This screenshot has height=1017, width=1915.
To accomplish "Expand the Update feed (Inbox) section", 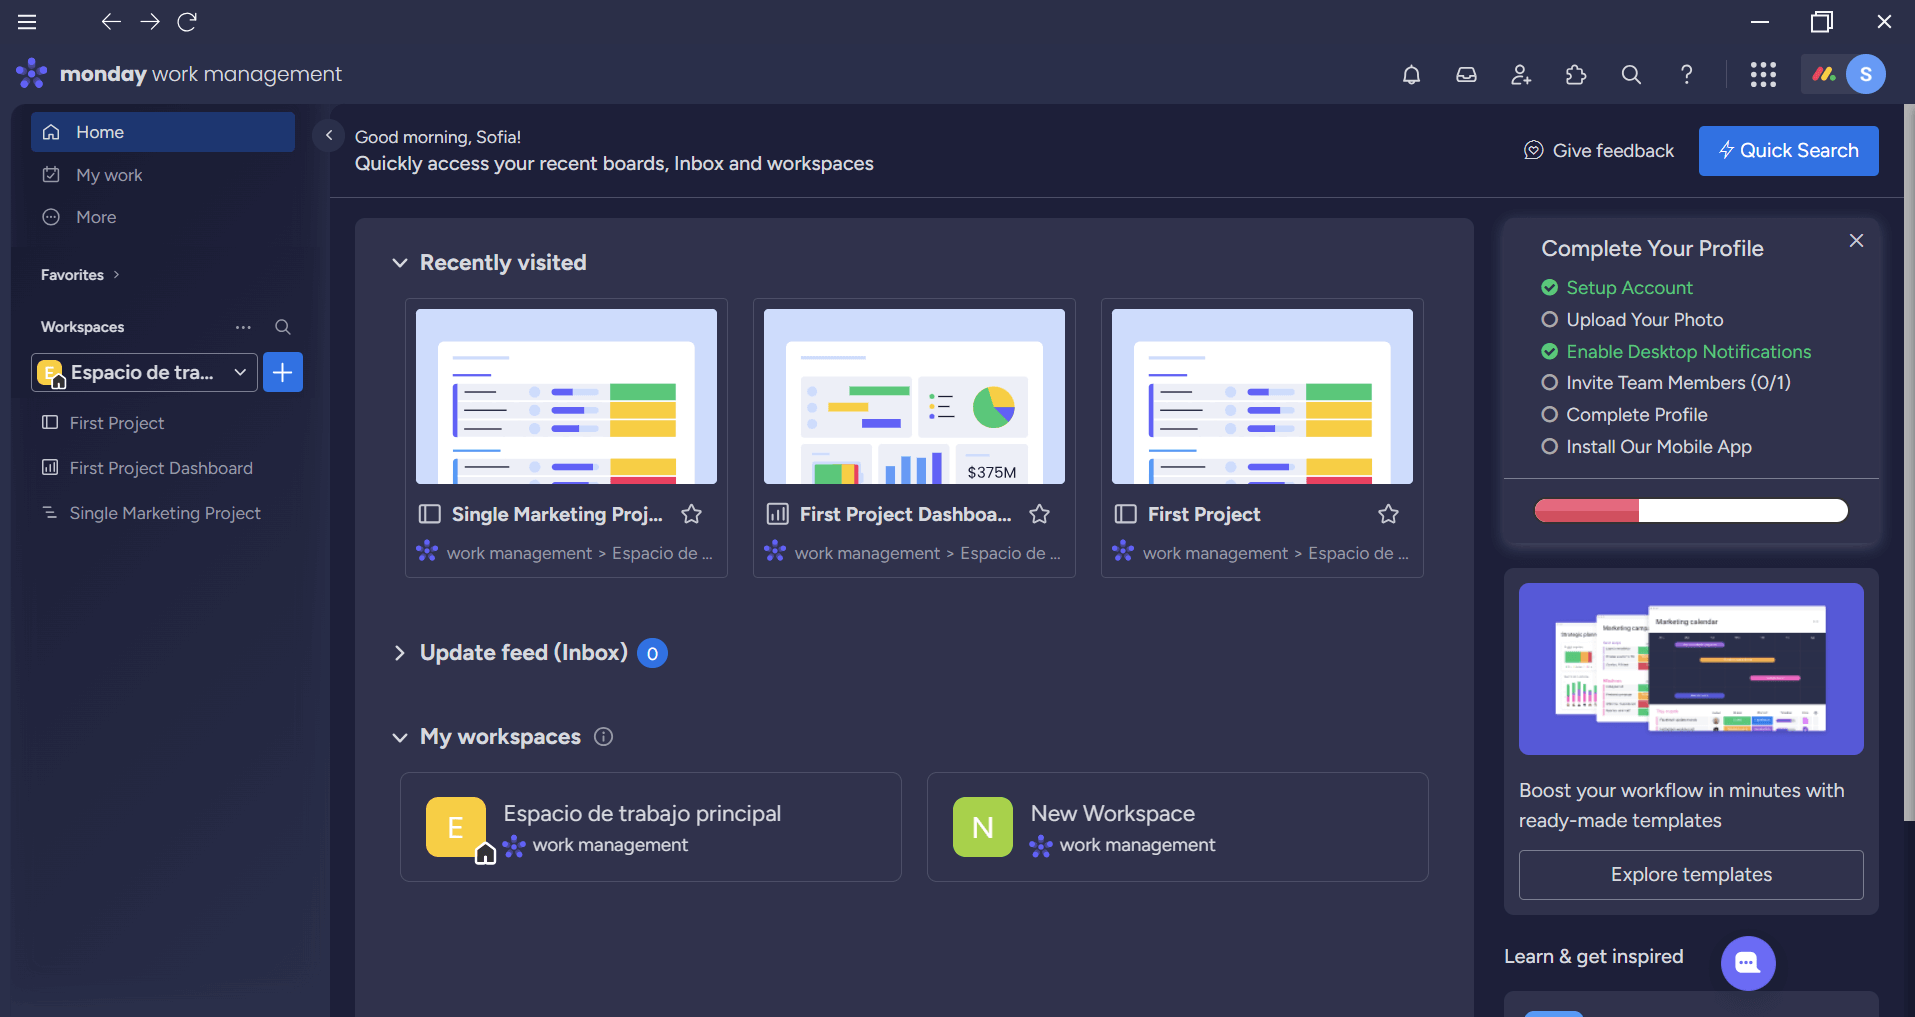I will coord(399,653).
